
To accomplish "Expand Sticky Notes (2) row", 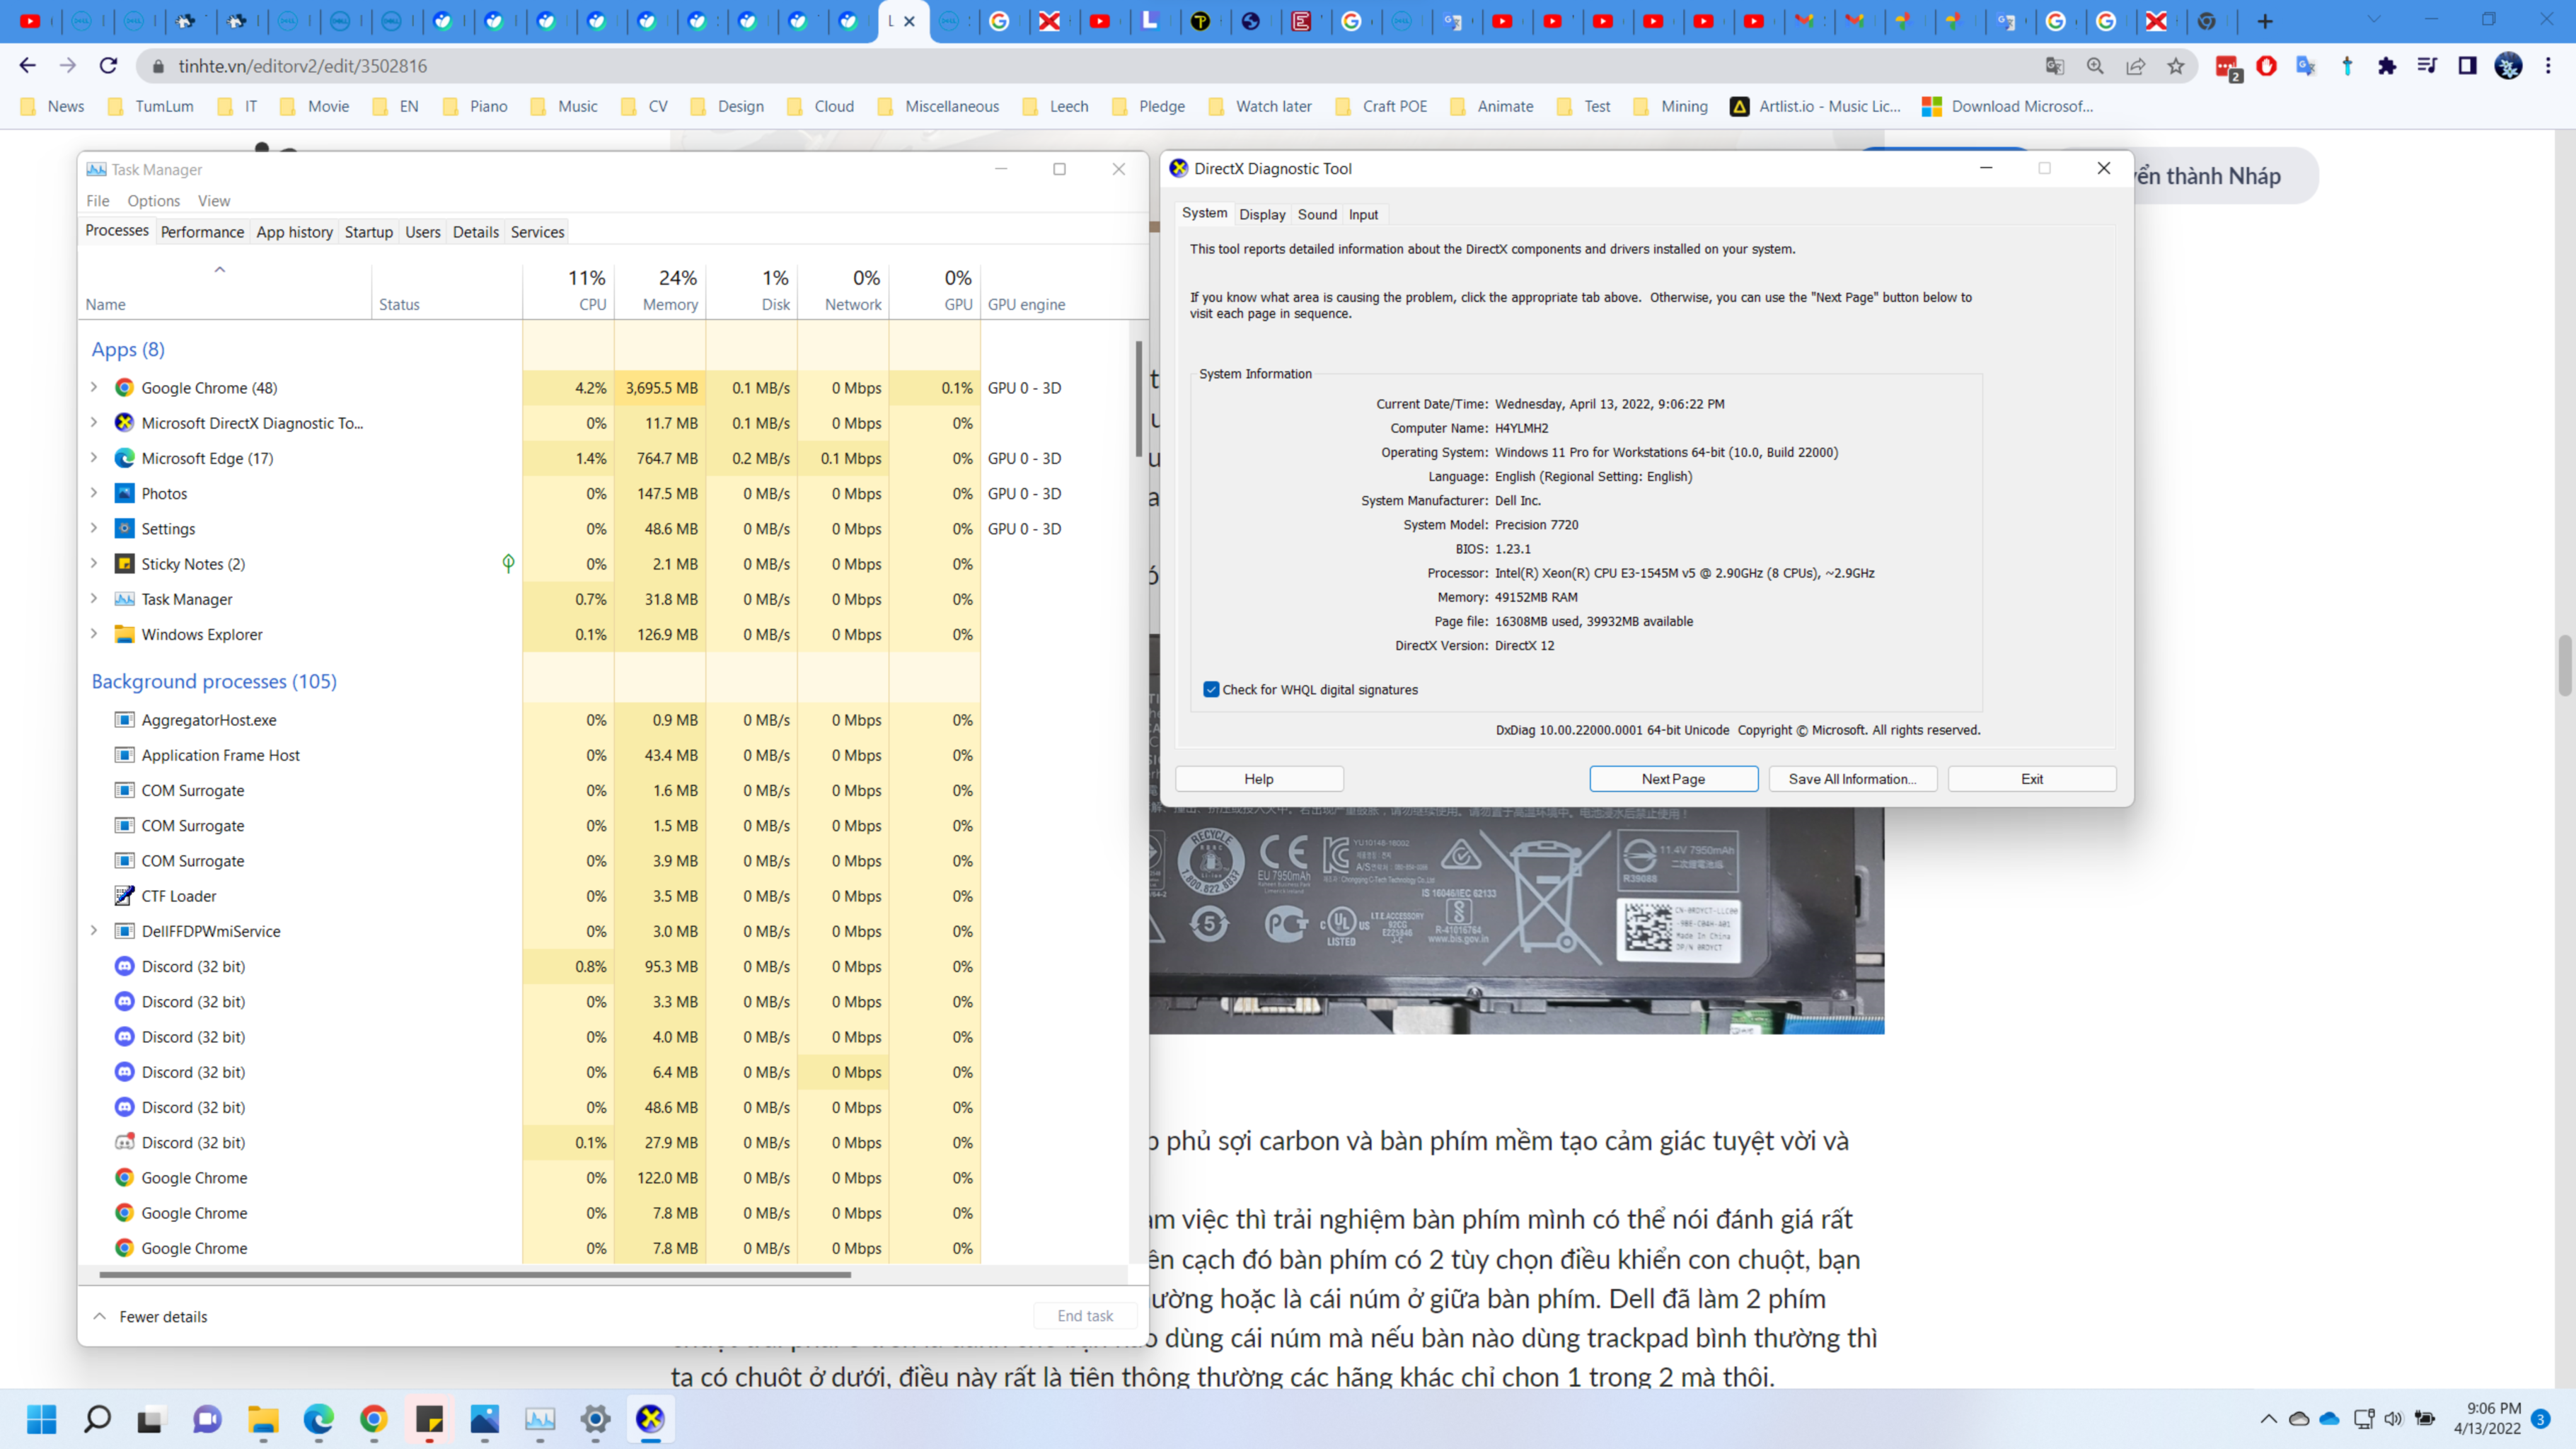I will coord(94,563).
